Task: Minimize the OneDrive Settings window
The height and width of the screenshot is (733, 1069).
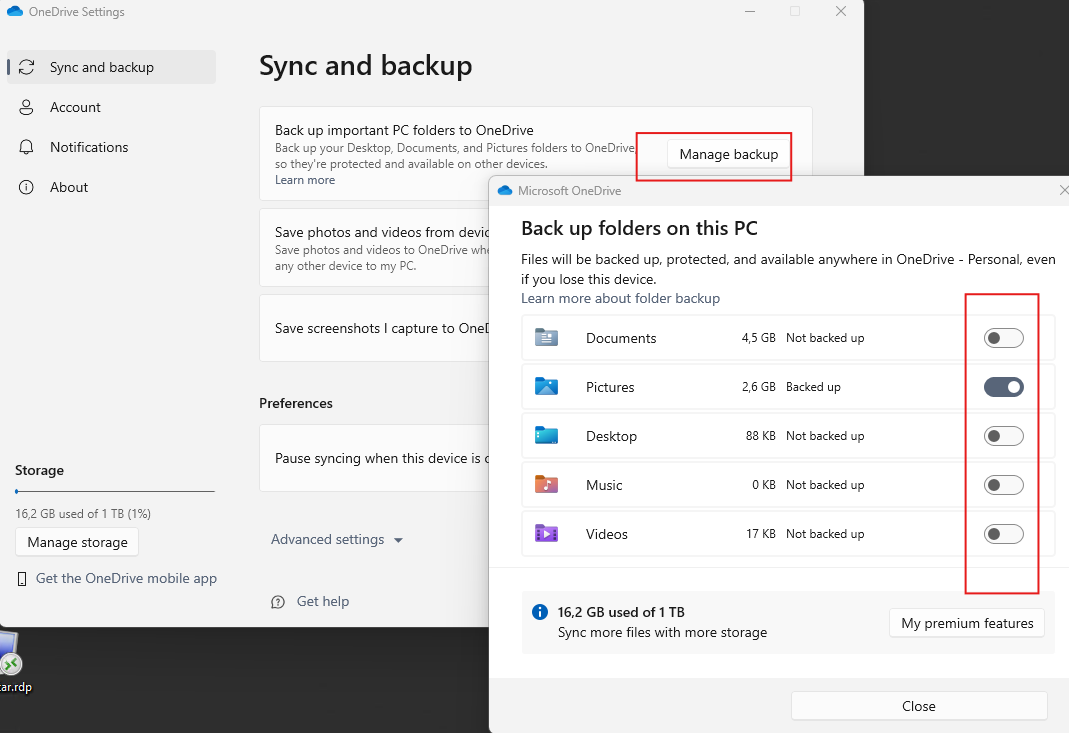Action: tap(750, 12)
